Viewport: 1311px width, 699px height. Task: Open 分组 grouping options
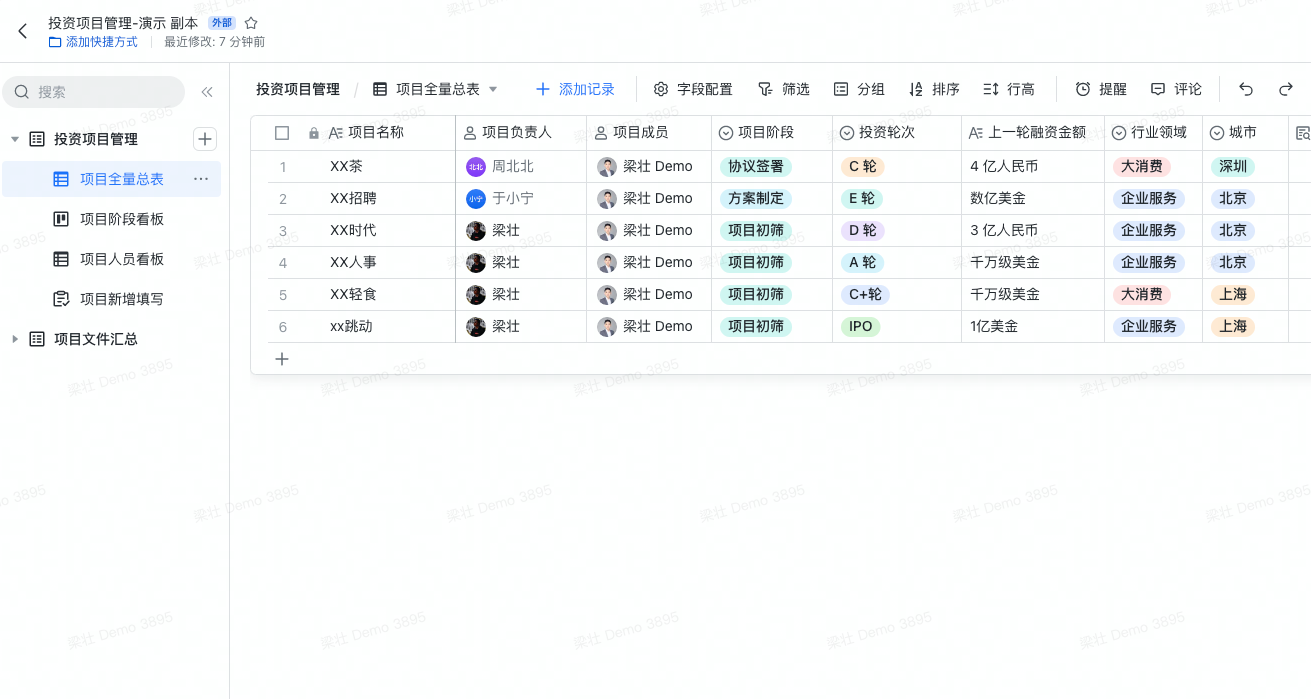point(859,89)
